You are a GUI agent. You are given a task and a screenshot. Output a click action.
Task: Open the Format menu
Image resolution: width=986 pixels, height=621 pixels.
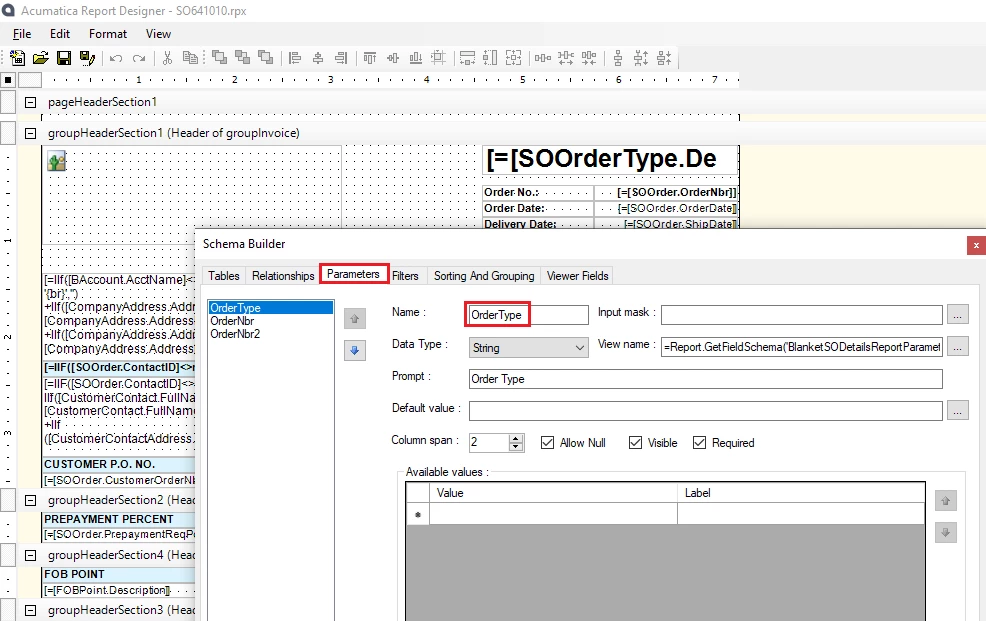[108, 34]
